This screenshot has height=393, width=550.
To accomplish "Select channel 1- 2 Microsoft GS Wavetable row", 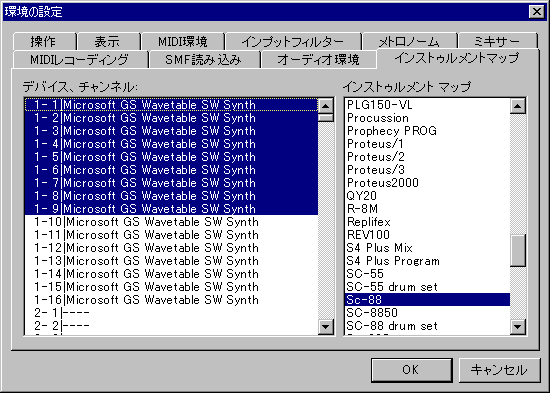I will tap(172, 118).
